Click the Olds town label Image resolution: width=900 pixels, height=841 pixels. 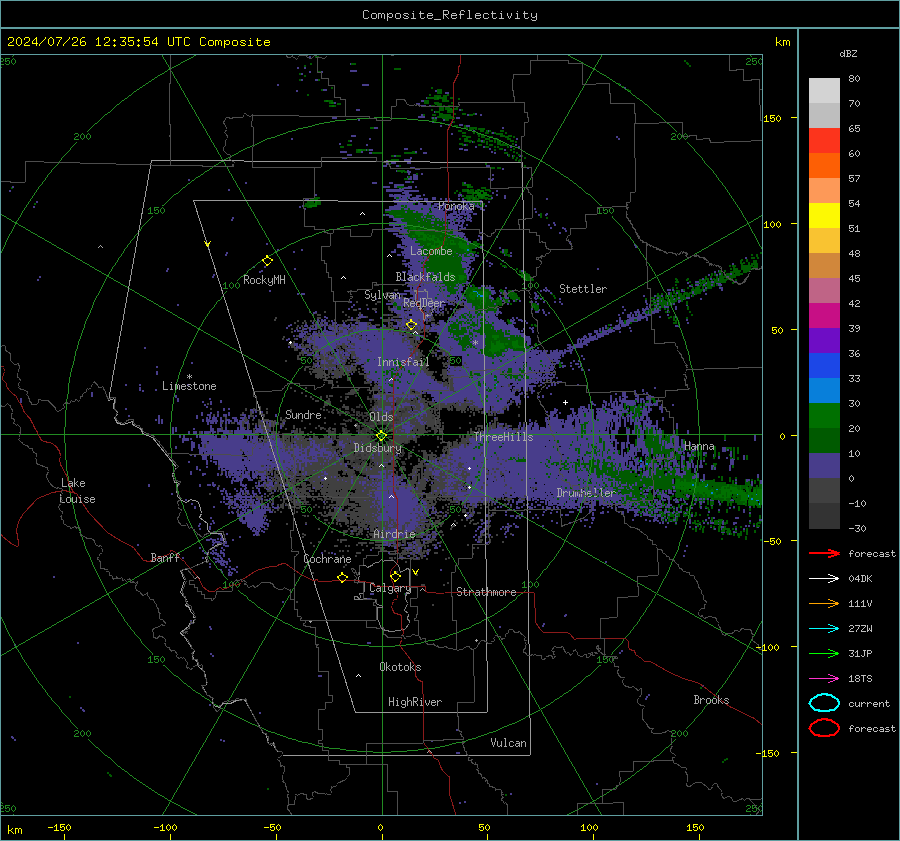381,417
